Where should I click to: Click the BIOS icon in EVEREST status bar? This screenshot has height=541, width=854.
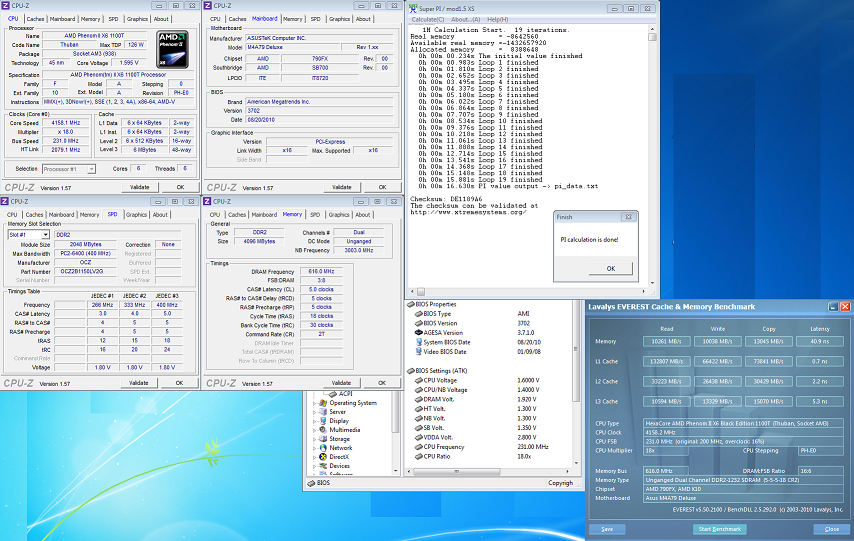(311, 483)
